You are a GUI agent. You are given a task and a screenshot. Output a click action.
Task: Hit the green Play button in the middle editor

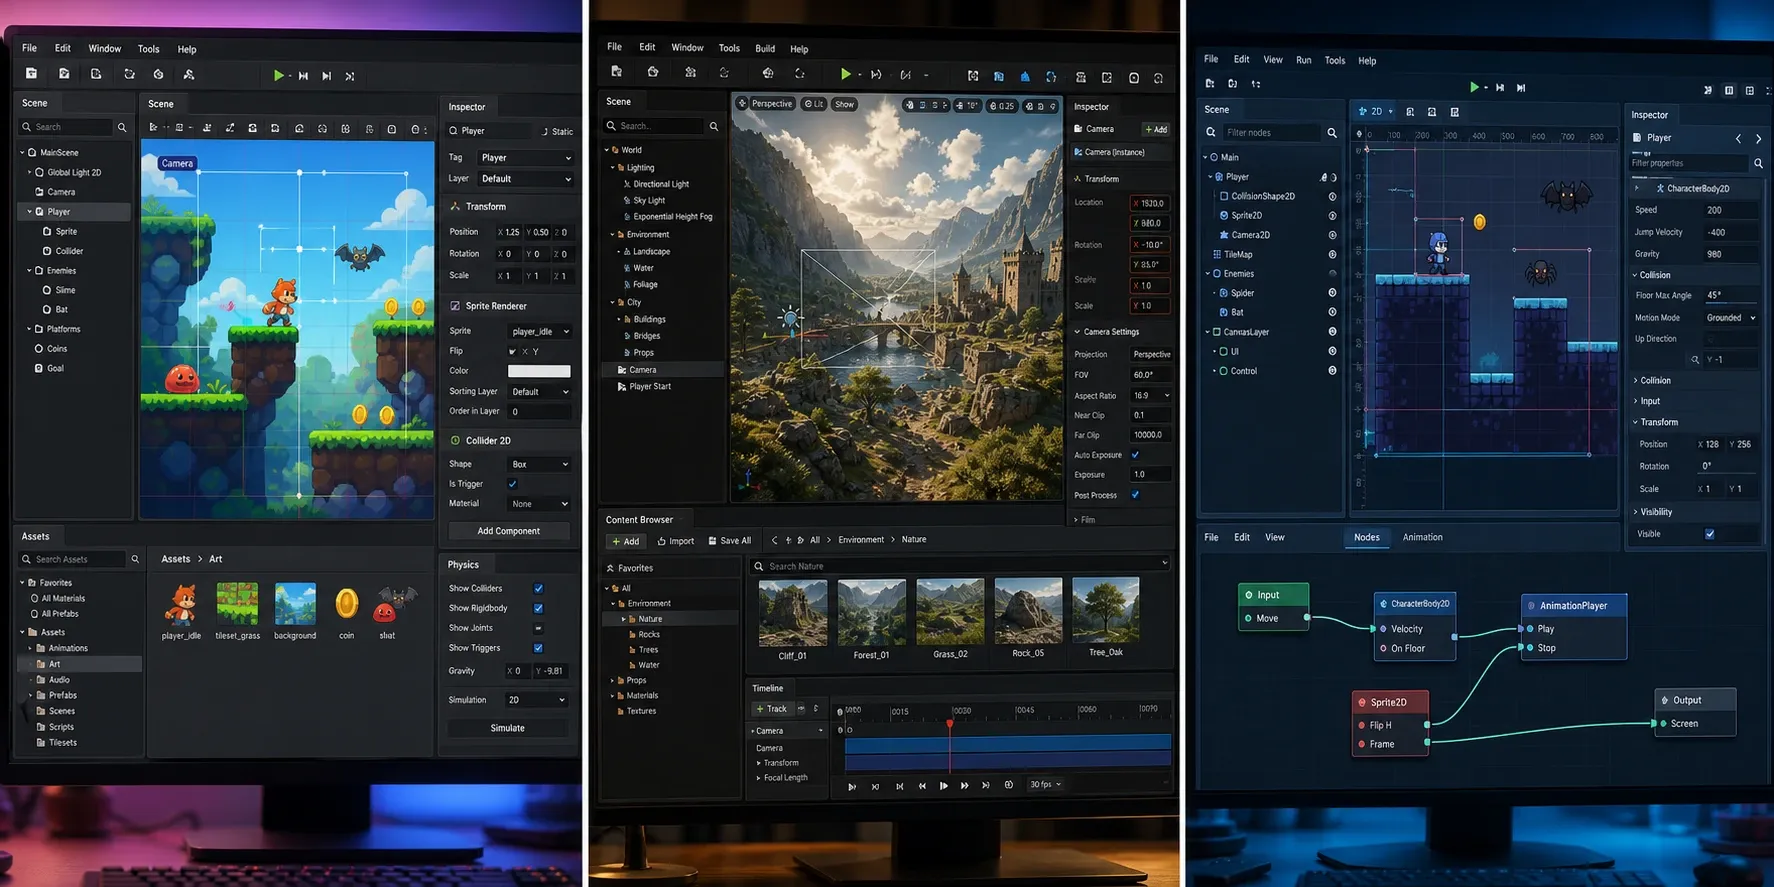tap(846, 74)
